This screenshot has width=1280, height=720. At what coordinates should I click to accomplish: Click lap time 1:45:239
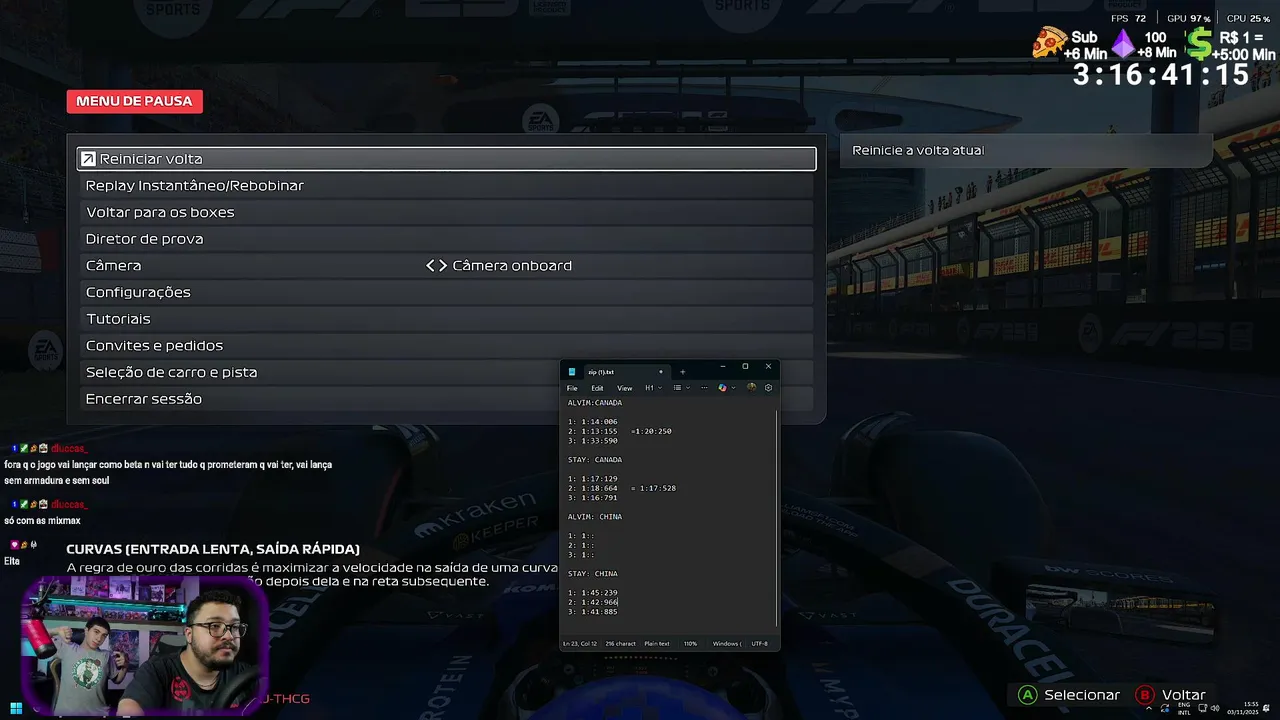(x=599, y=593)
